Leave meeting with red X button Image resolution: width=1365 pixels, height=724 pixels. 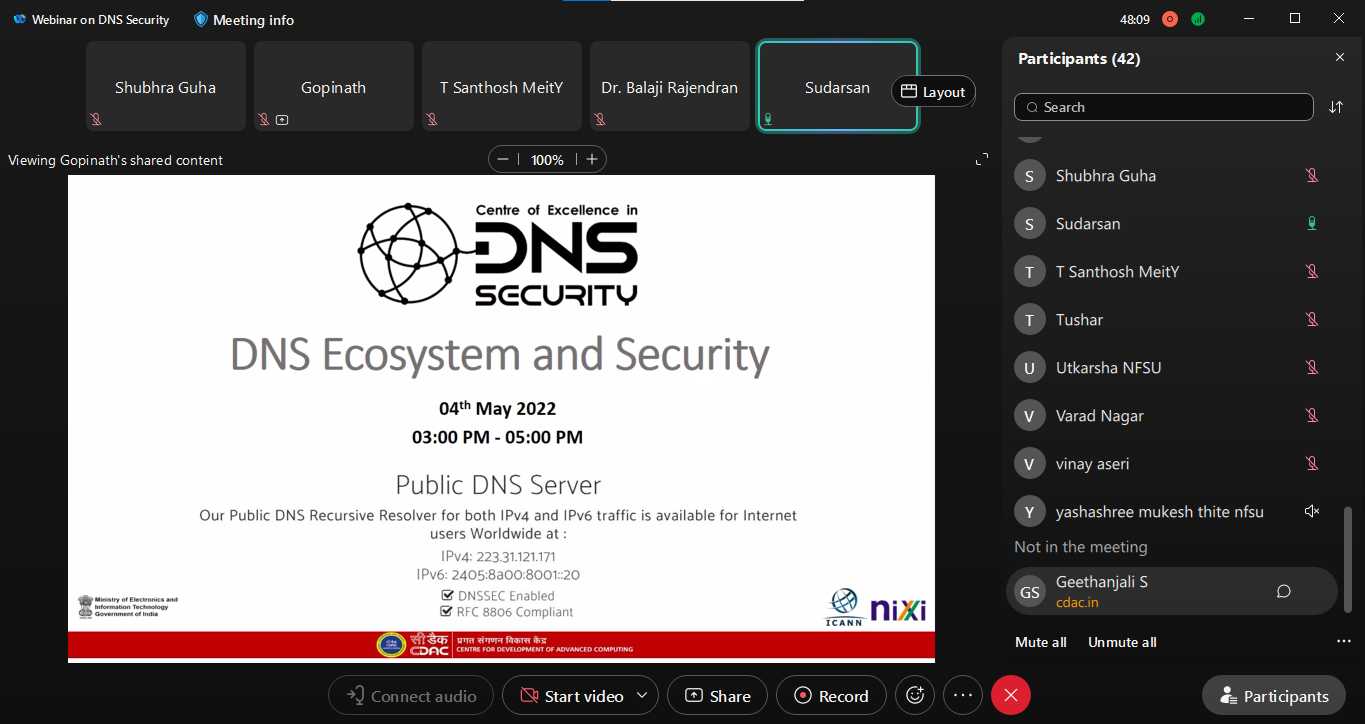(x=1011, y=696)
